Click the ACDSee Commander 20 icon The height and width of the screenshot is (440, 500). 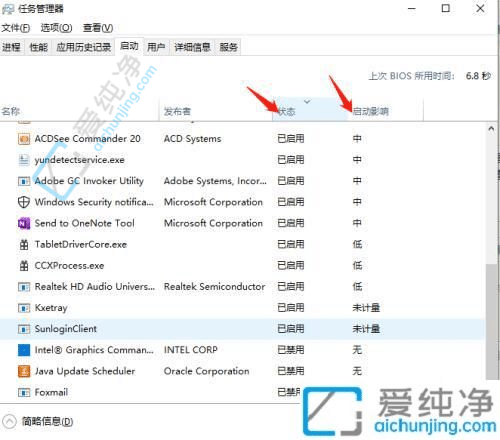[x=24, y=139]
